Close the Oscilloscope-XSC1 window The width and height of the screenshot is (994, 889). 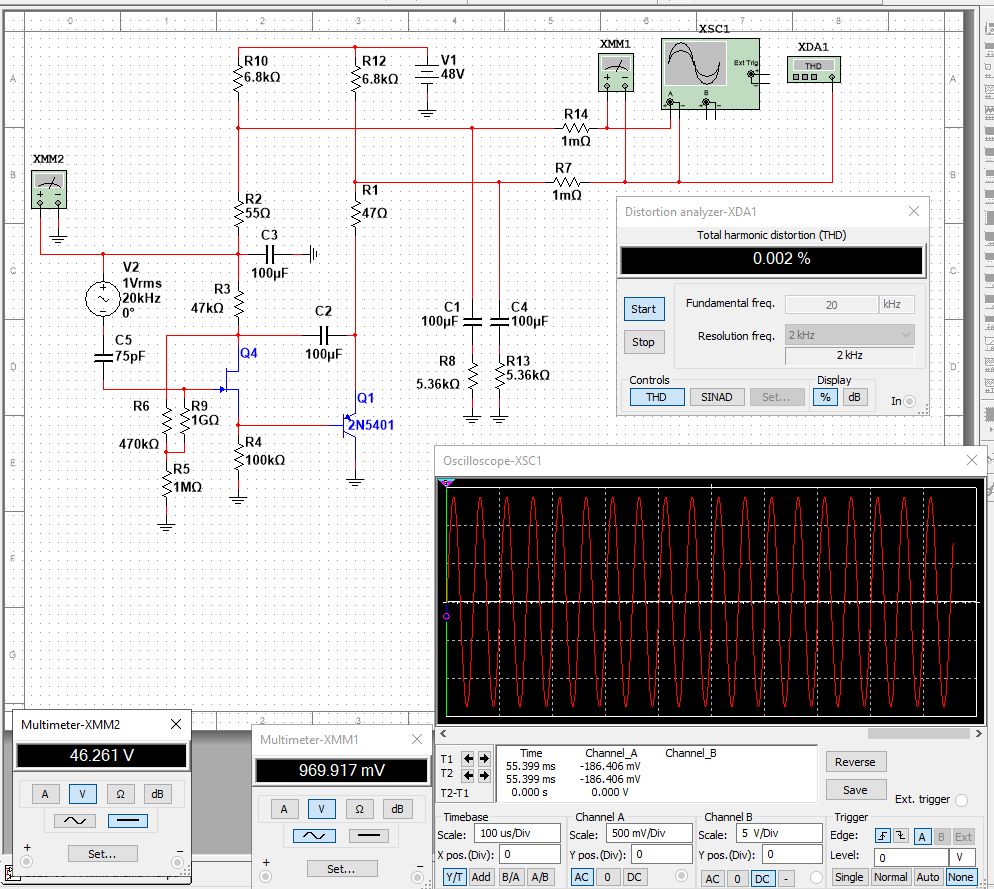tap(971, 460)
